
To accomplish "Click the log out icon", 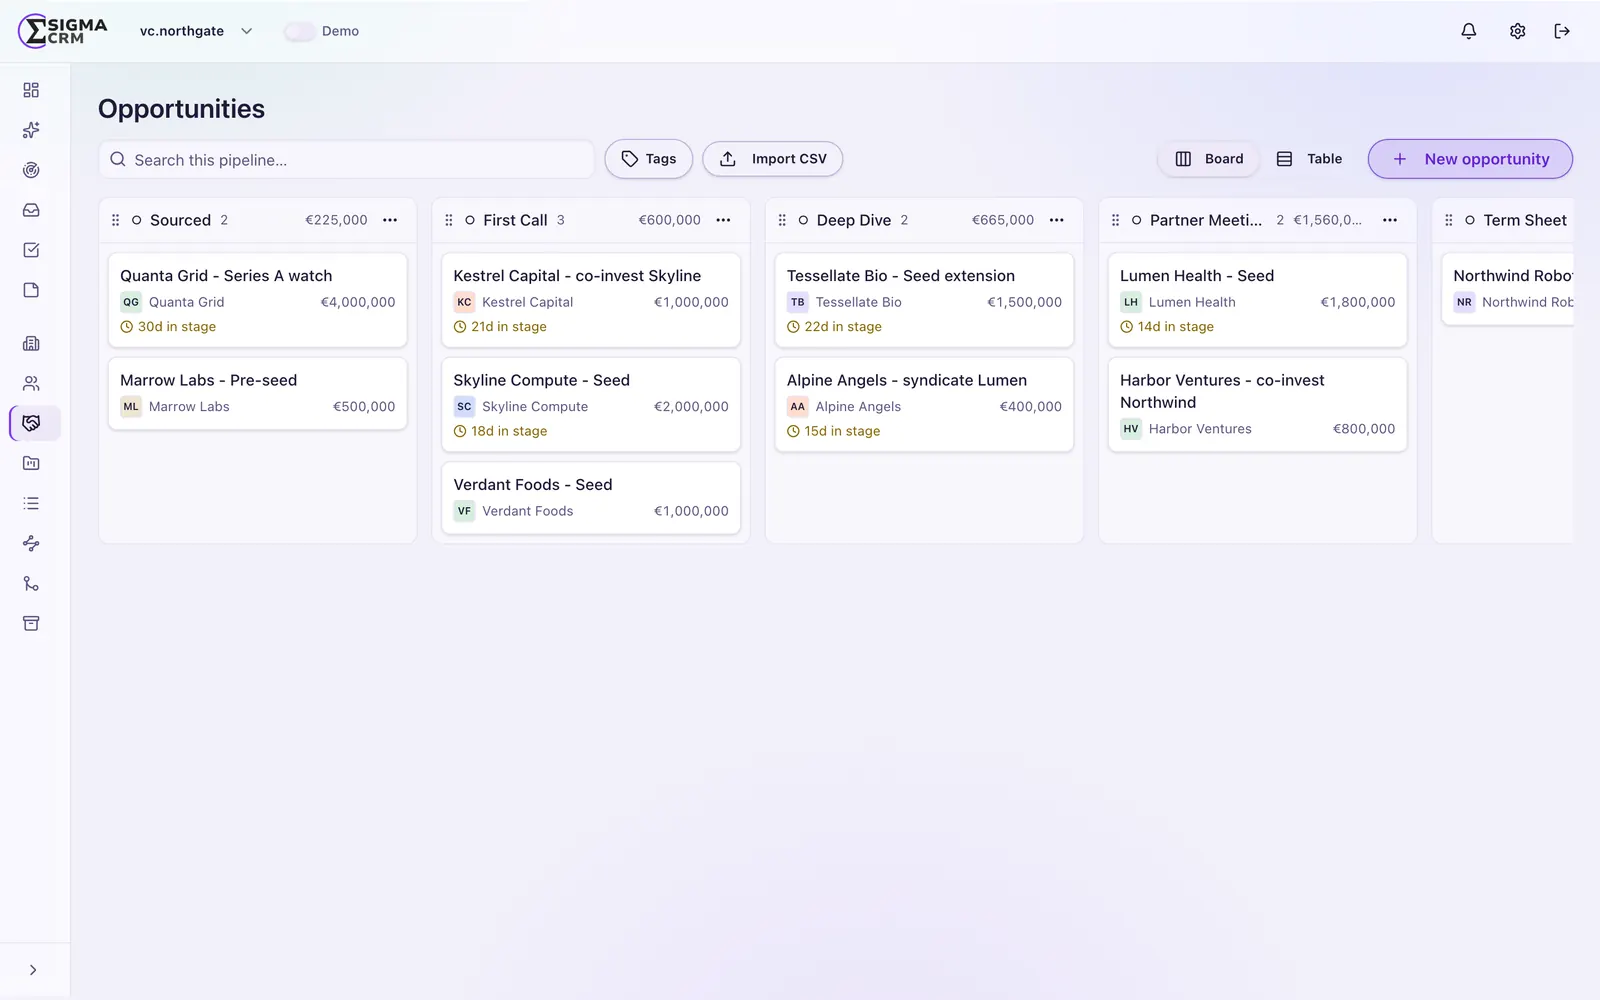I will [1562, 31].
